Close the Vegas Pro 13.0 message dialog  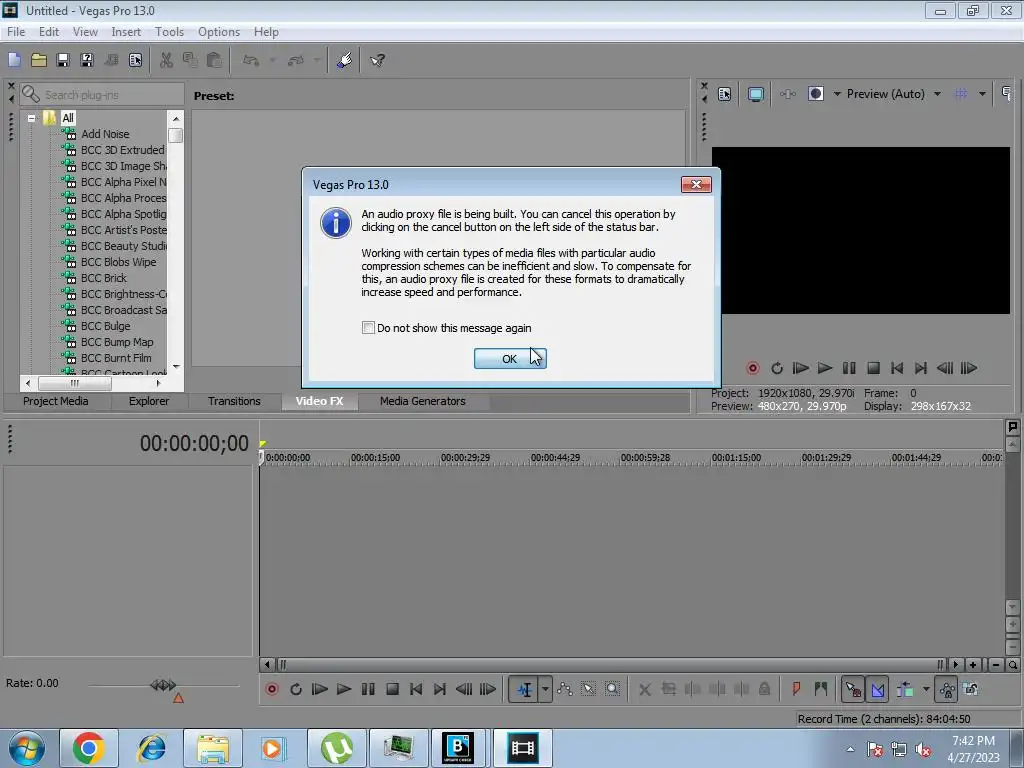tap(696, 185)
